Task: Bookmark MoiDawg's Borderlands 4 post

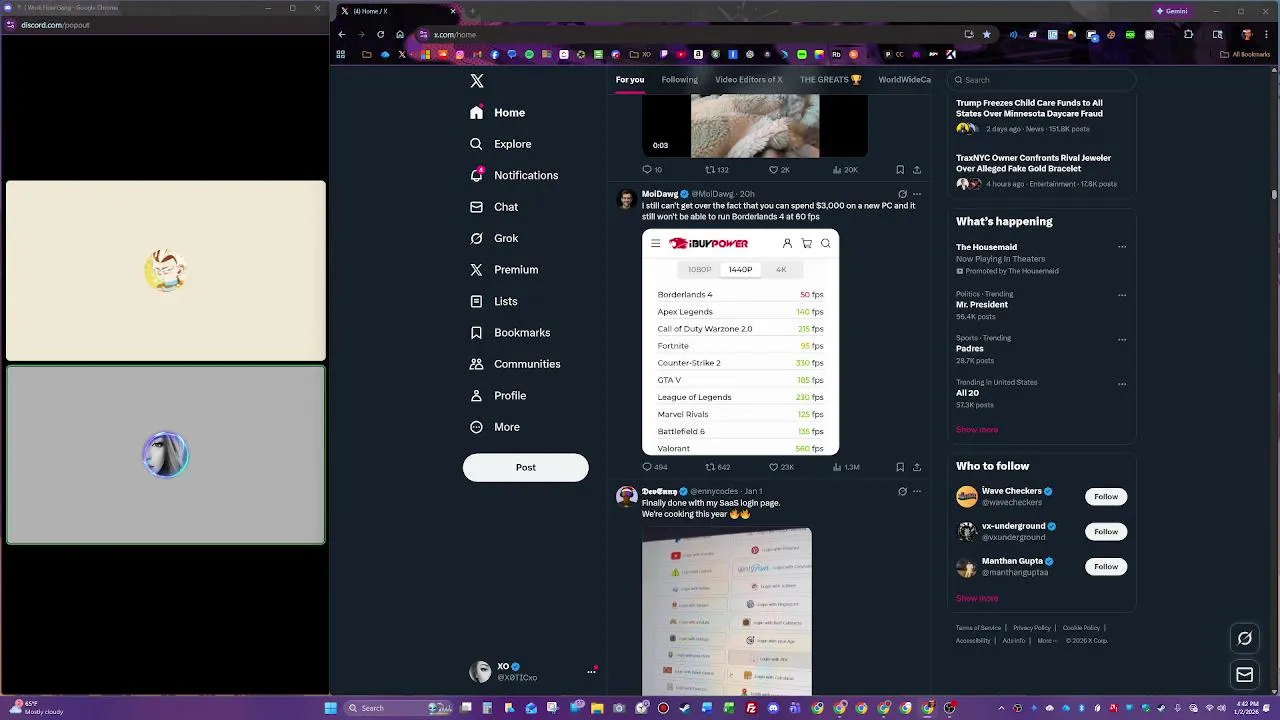Action: pos(900,467)
